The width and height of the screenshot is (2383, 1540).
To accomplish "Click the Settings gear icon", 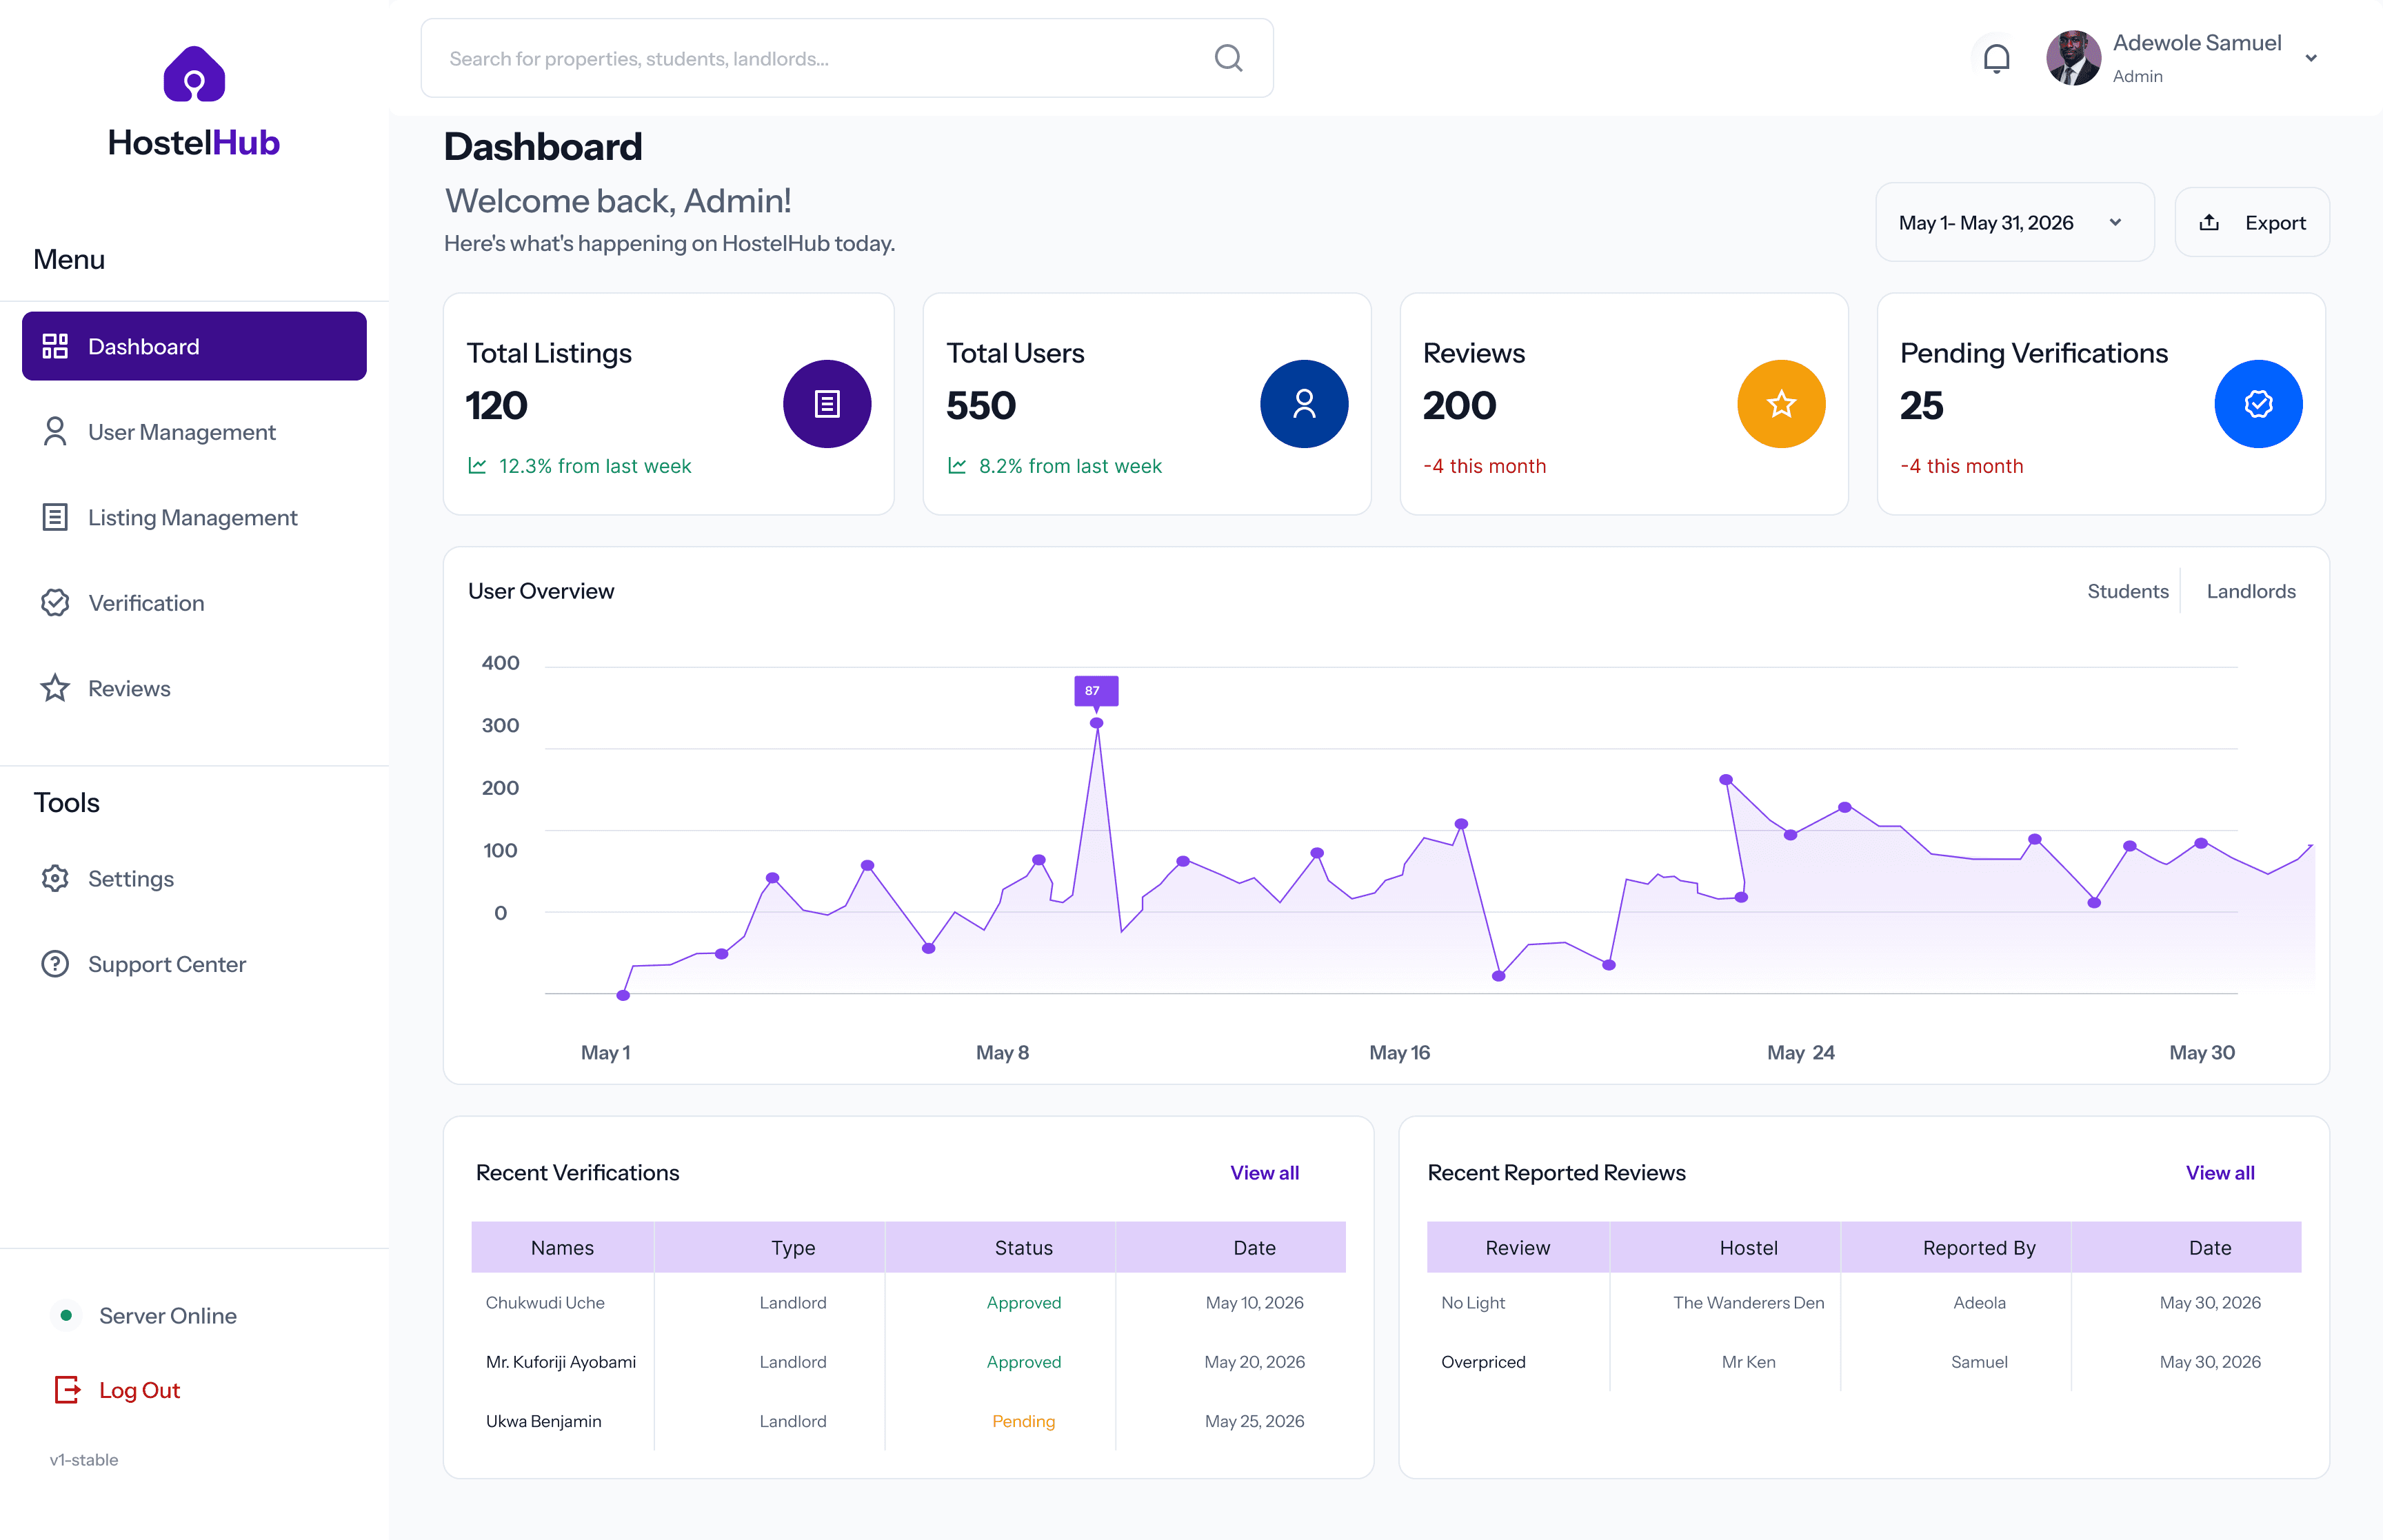I will pyautogui.click(x=55, y=878).
